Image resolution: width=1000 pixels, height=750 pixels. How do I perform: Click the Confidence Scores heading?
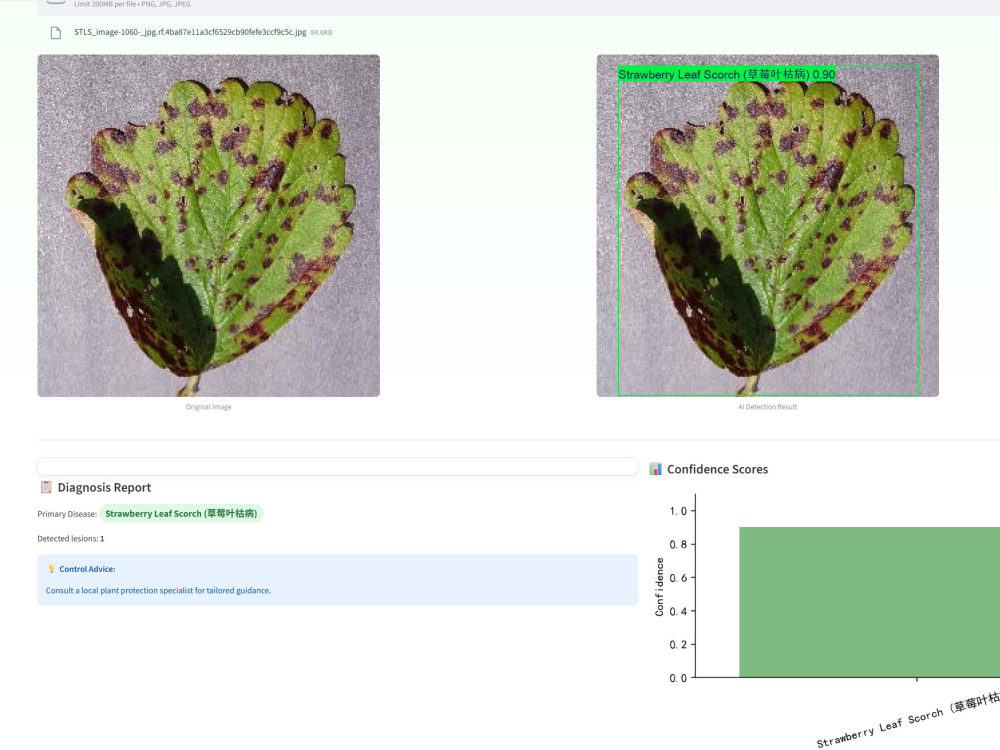click(x=717, y=469)
